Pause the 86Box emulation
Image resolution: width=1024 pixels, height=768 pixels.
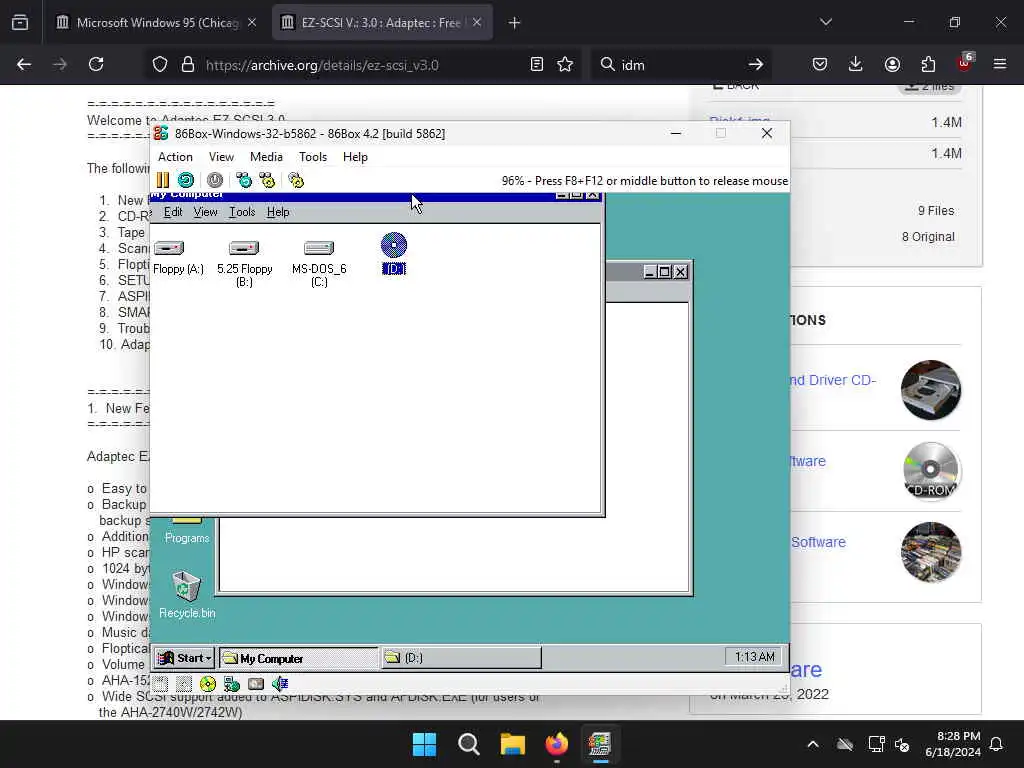point(163,180)
